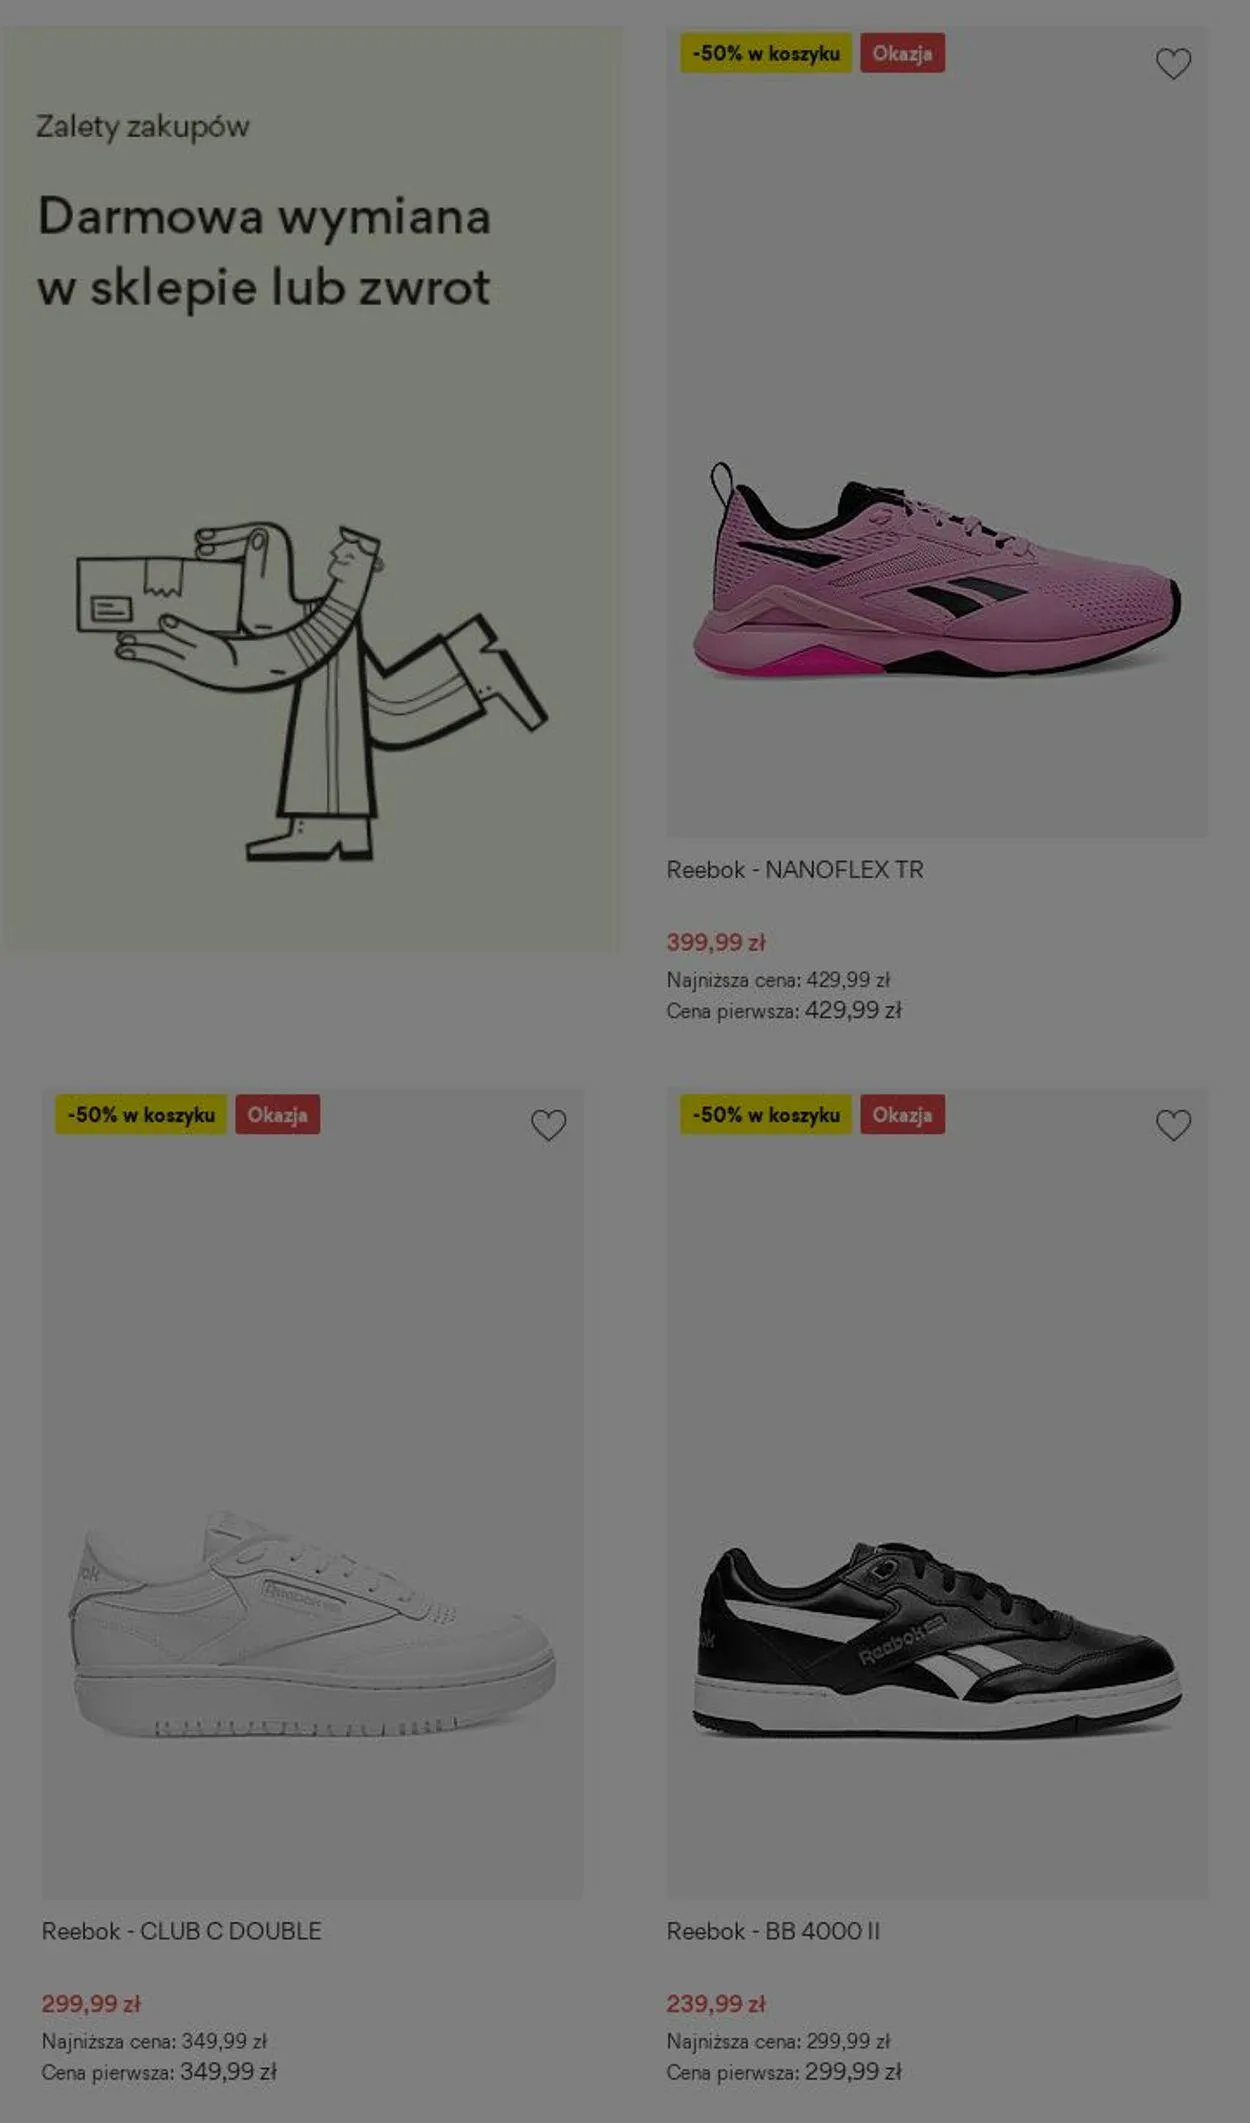Click the Okazja badge on CLUB C DOUBLE
This screenshot has height=2123, width=1250.
coord(277,1114)
